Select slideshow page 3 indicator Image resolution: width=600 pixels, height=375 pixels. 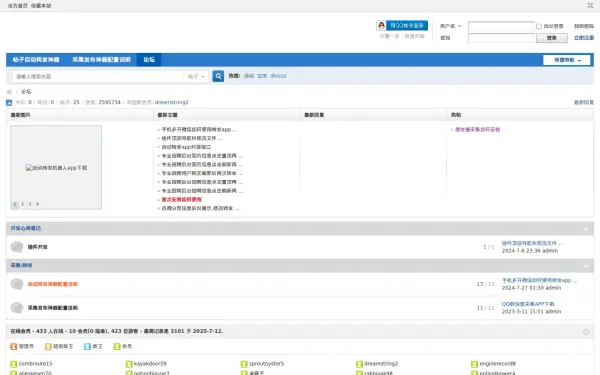[30, 204]
